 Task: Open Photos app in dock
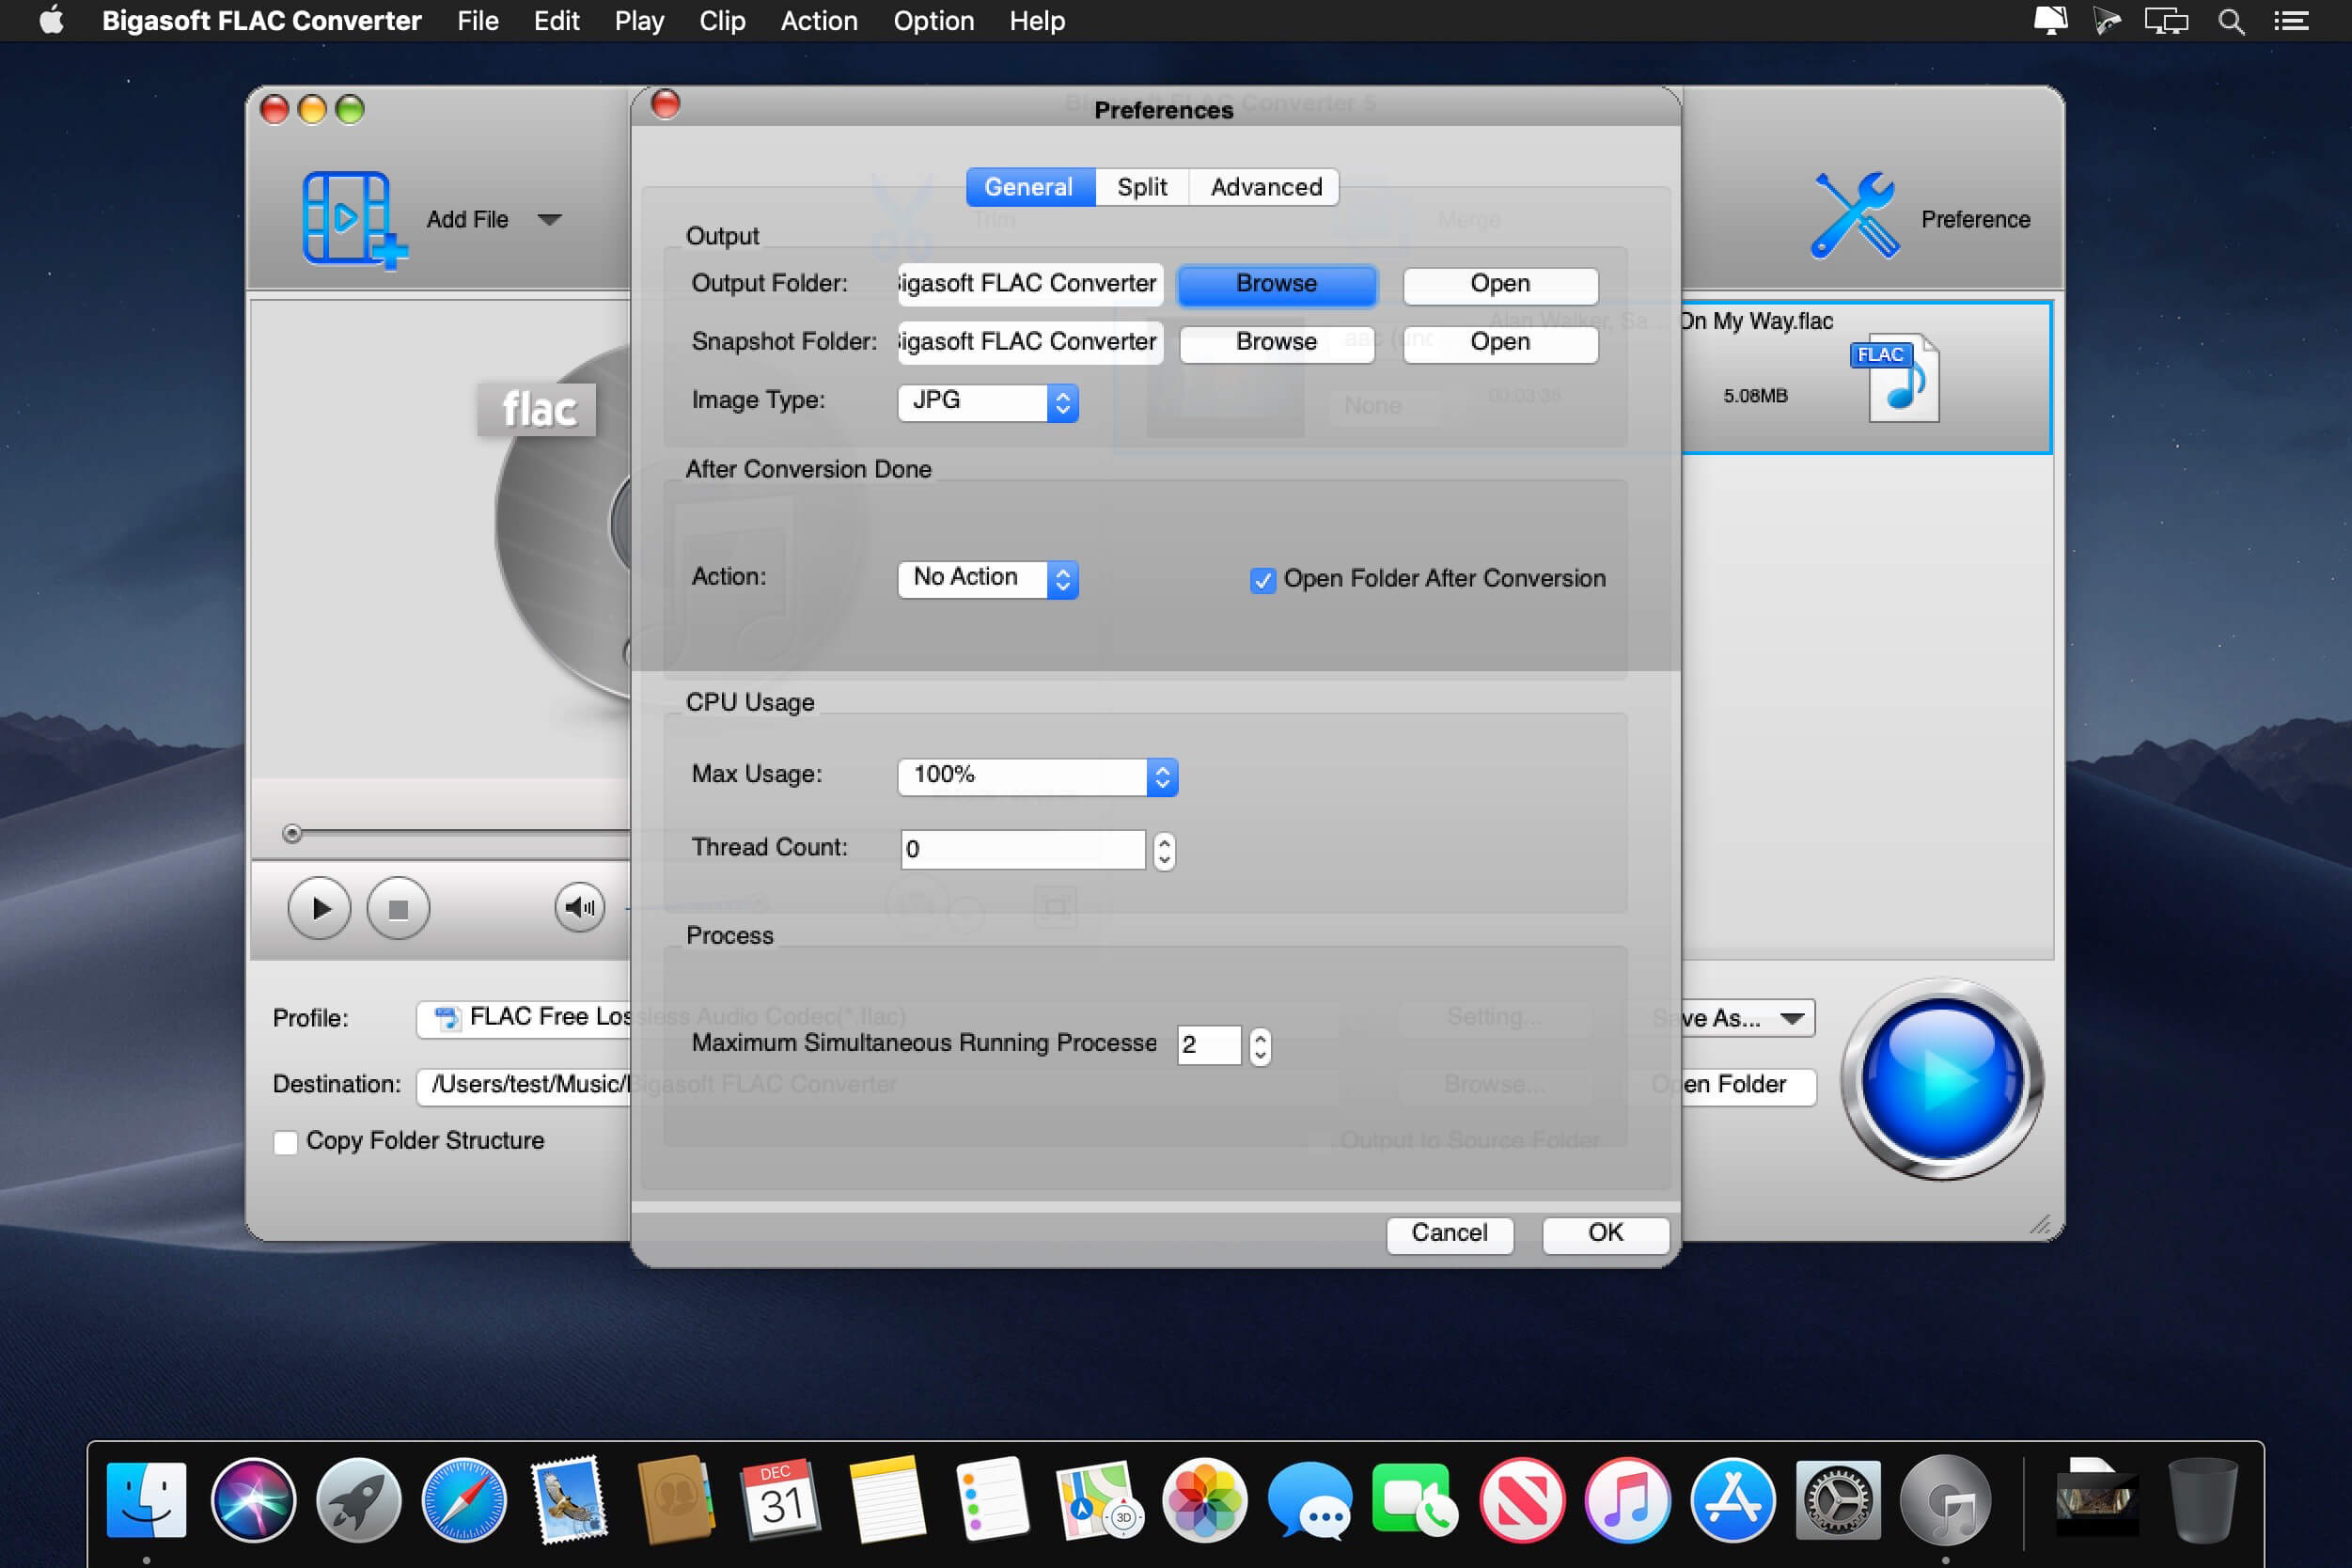[x=1204, y=1499]
